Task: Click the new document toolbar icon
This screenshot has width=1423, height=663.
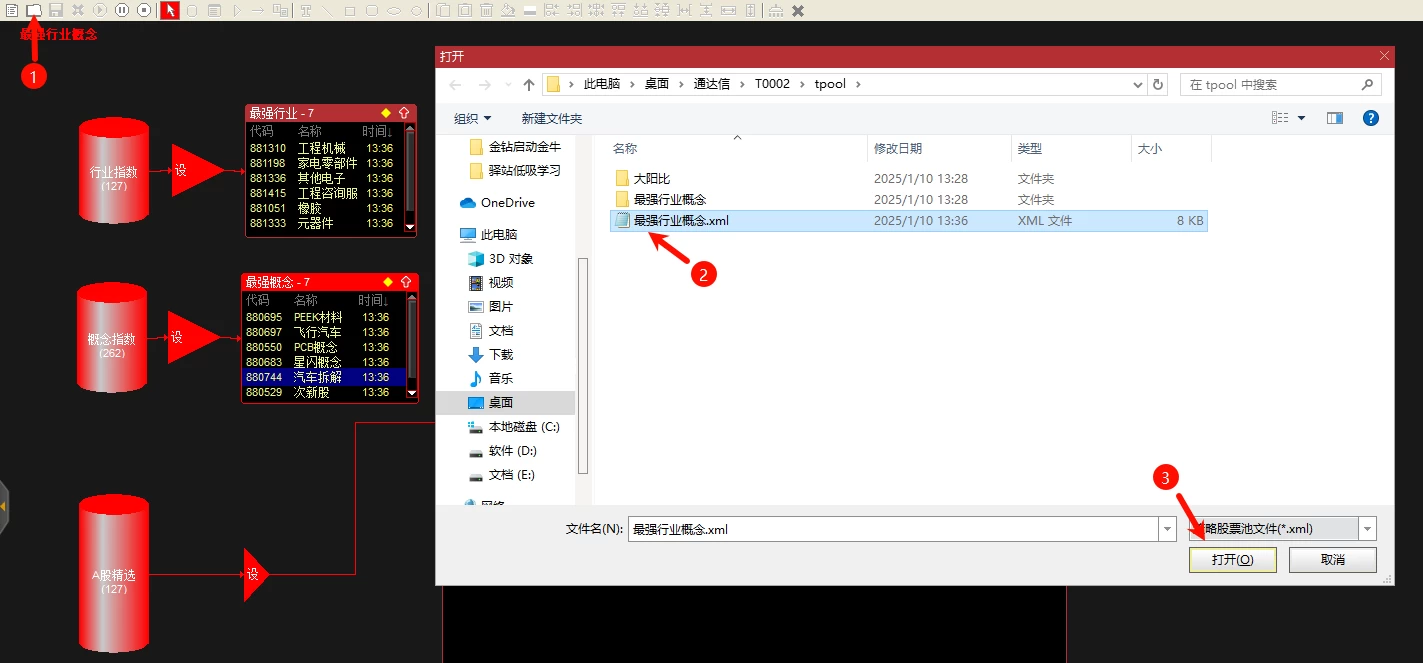Action: 11,10
